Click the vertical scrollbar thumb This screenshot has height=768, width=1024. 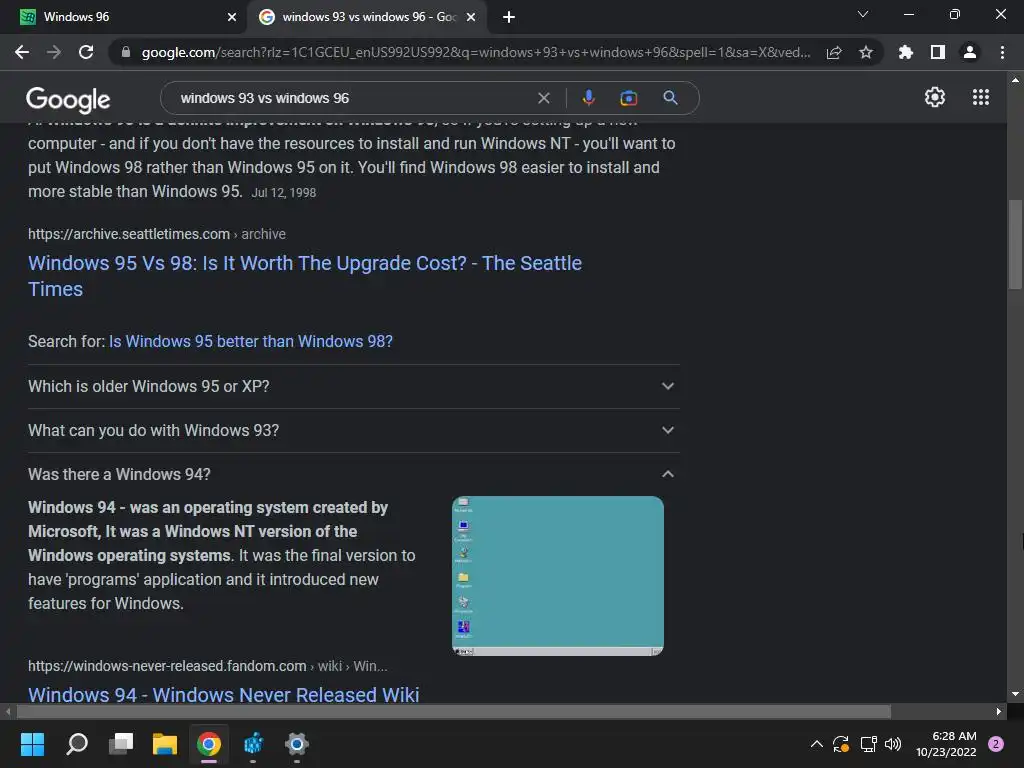[1015, 244]
